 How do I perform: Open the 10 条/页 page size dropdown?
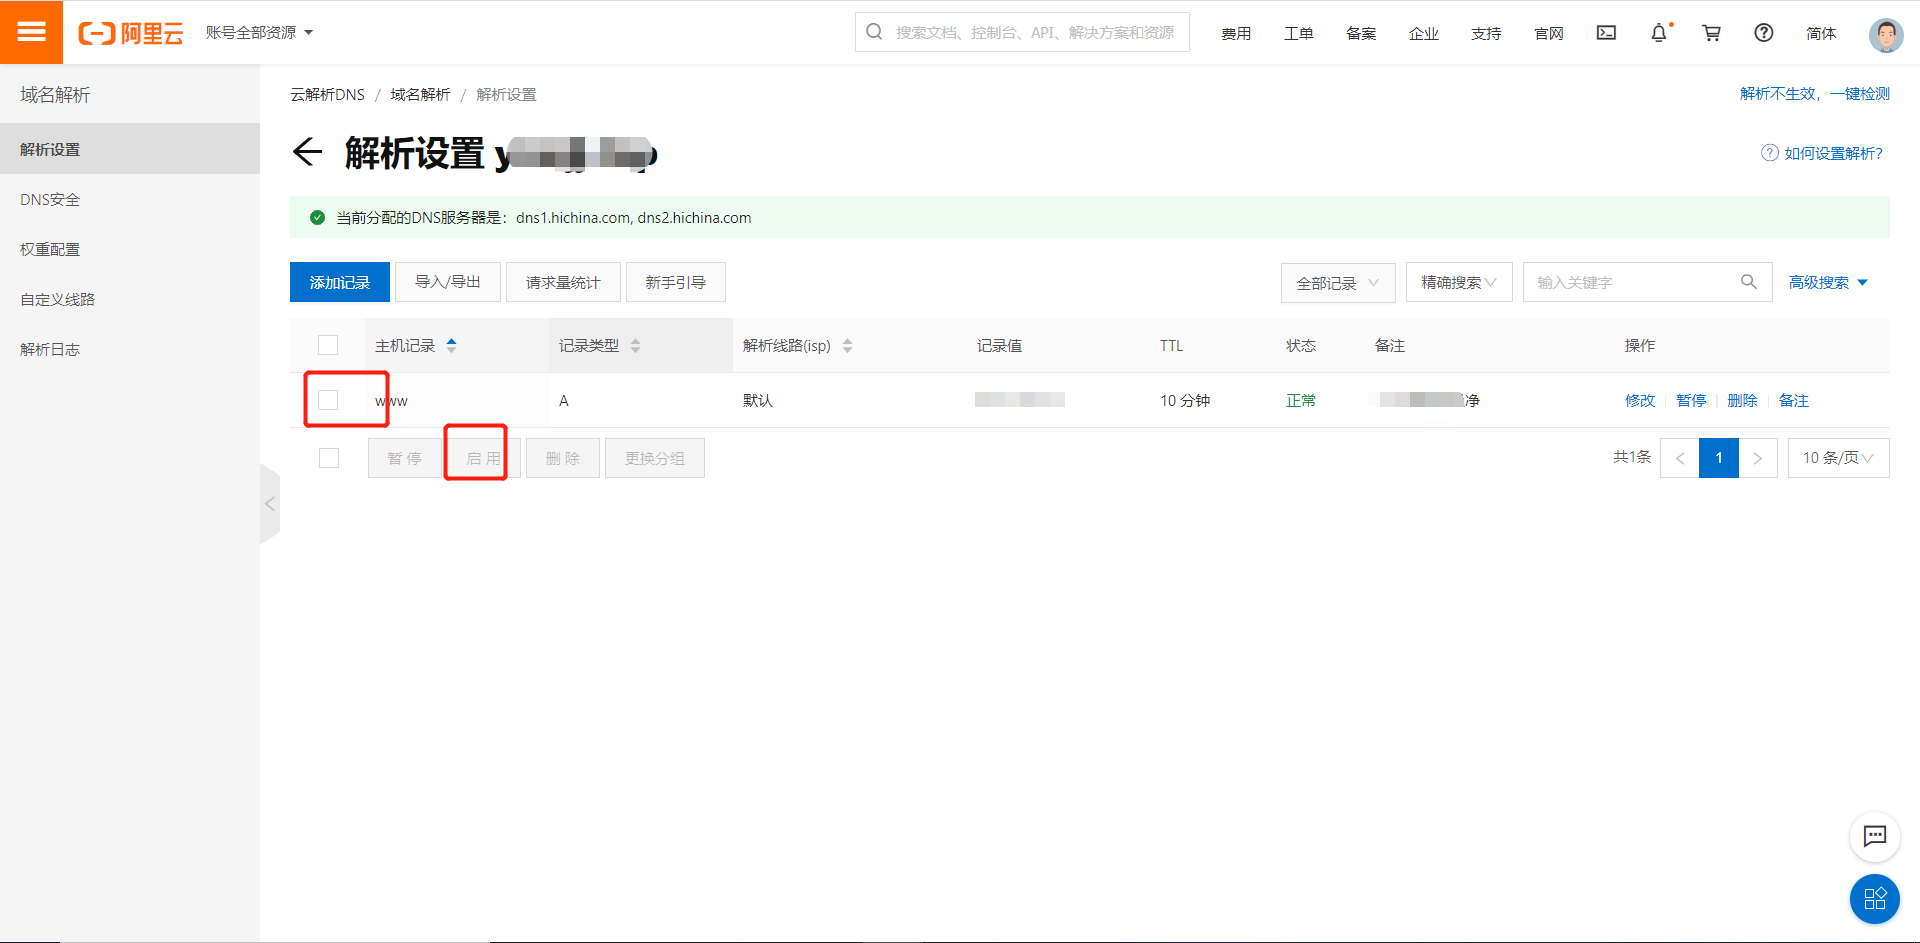tap(1837, 457)
